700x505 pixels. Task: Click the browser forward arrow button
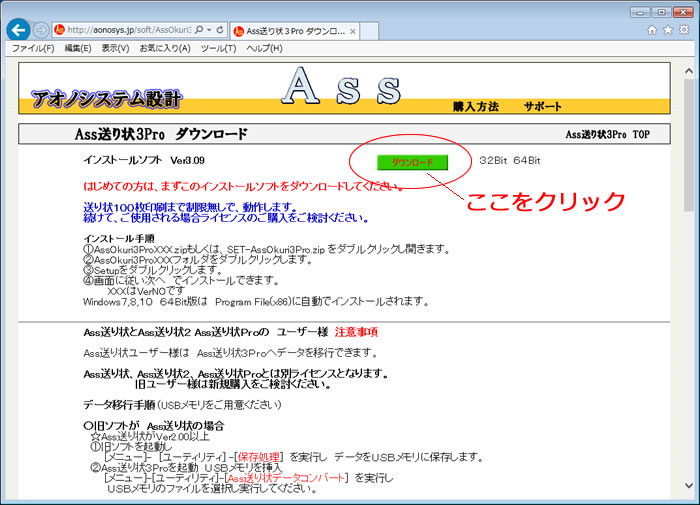pos(41,30)
